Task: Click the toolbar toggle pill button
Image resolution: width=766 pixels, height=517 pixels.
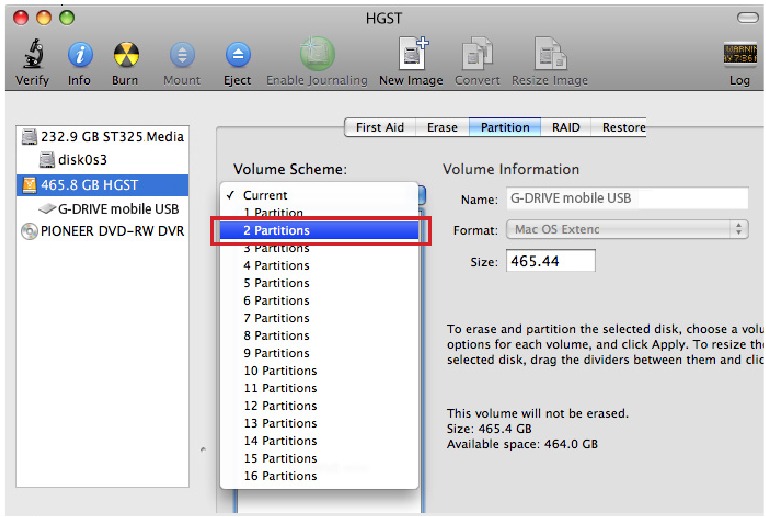Action: point(747,18)
